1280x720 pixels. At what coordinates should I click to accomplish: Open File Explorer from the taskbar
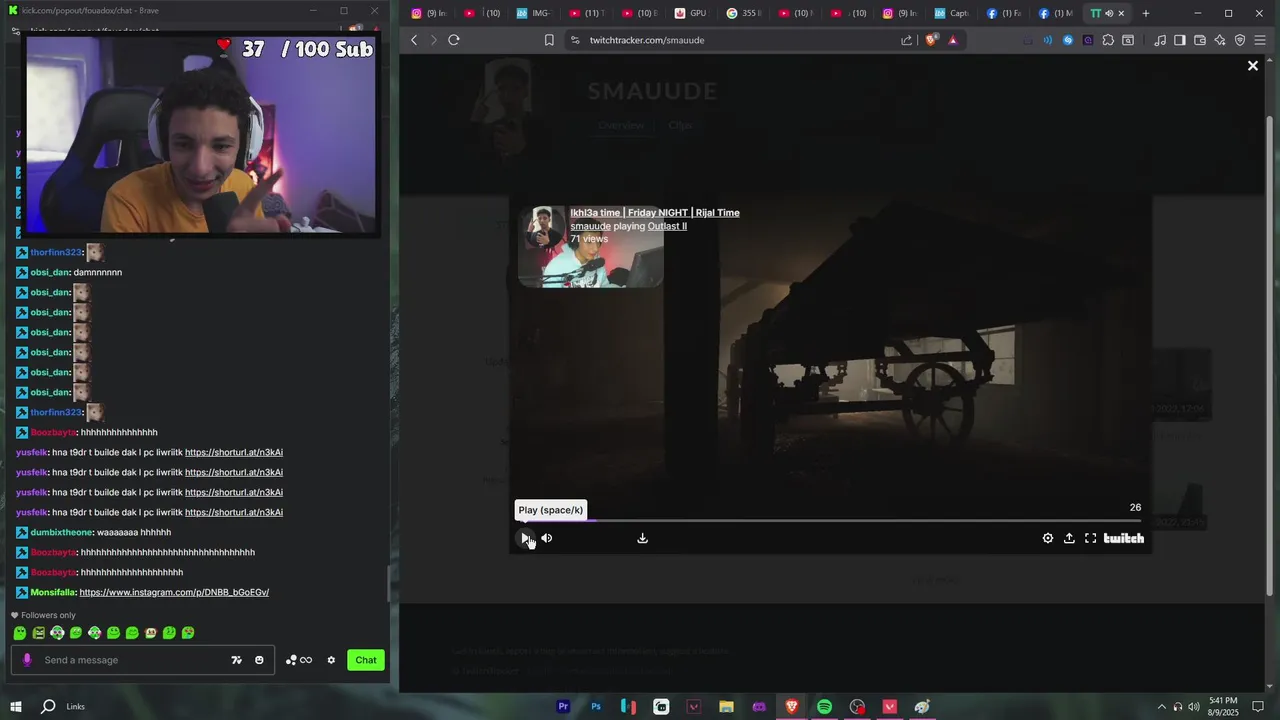[726, 707]
